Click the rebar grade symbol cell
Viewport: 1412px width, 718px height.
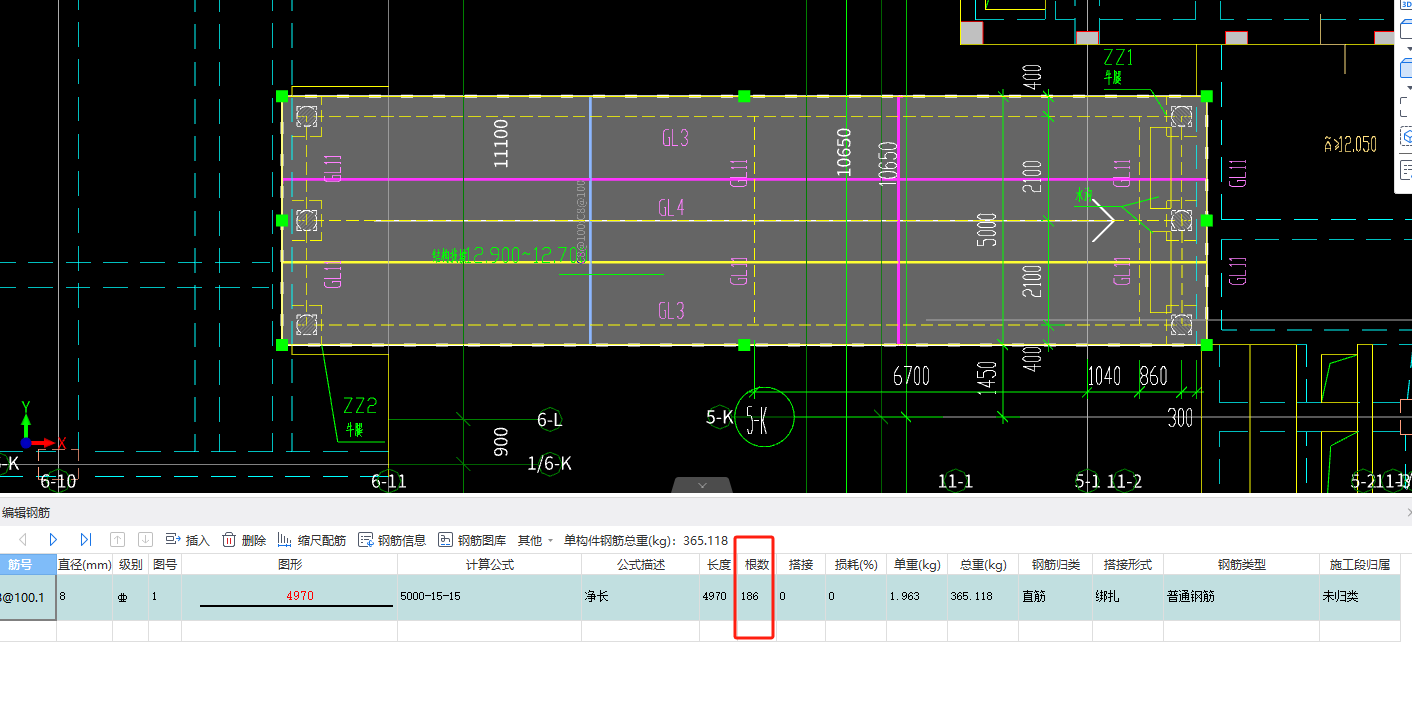tap(130, 597)
